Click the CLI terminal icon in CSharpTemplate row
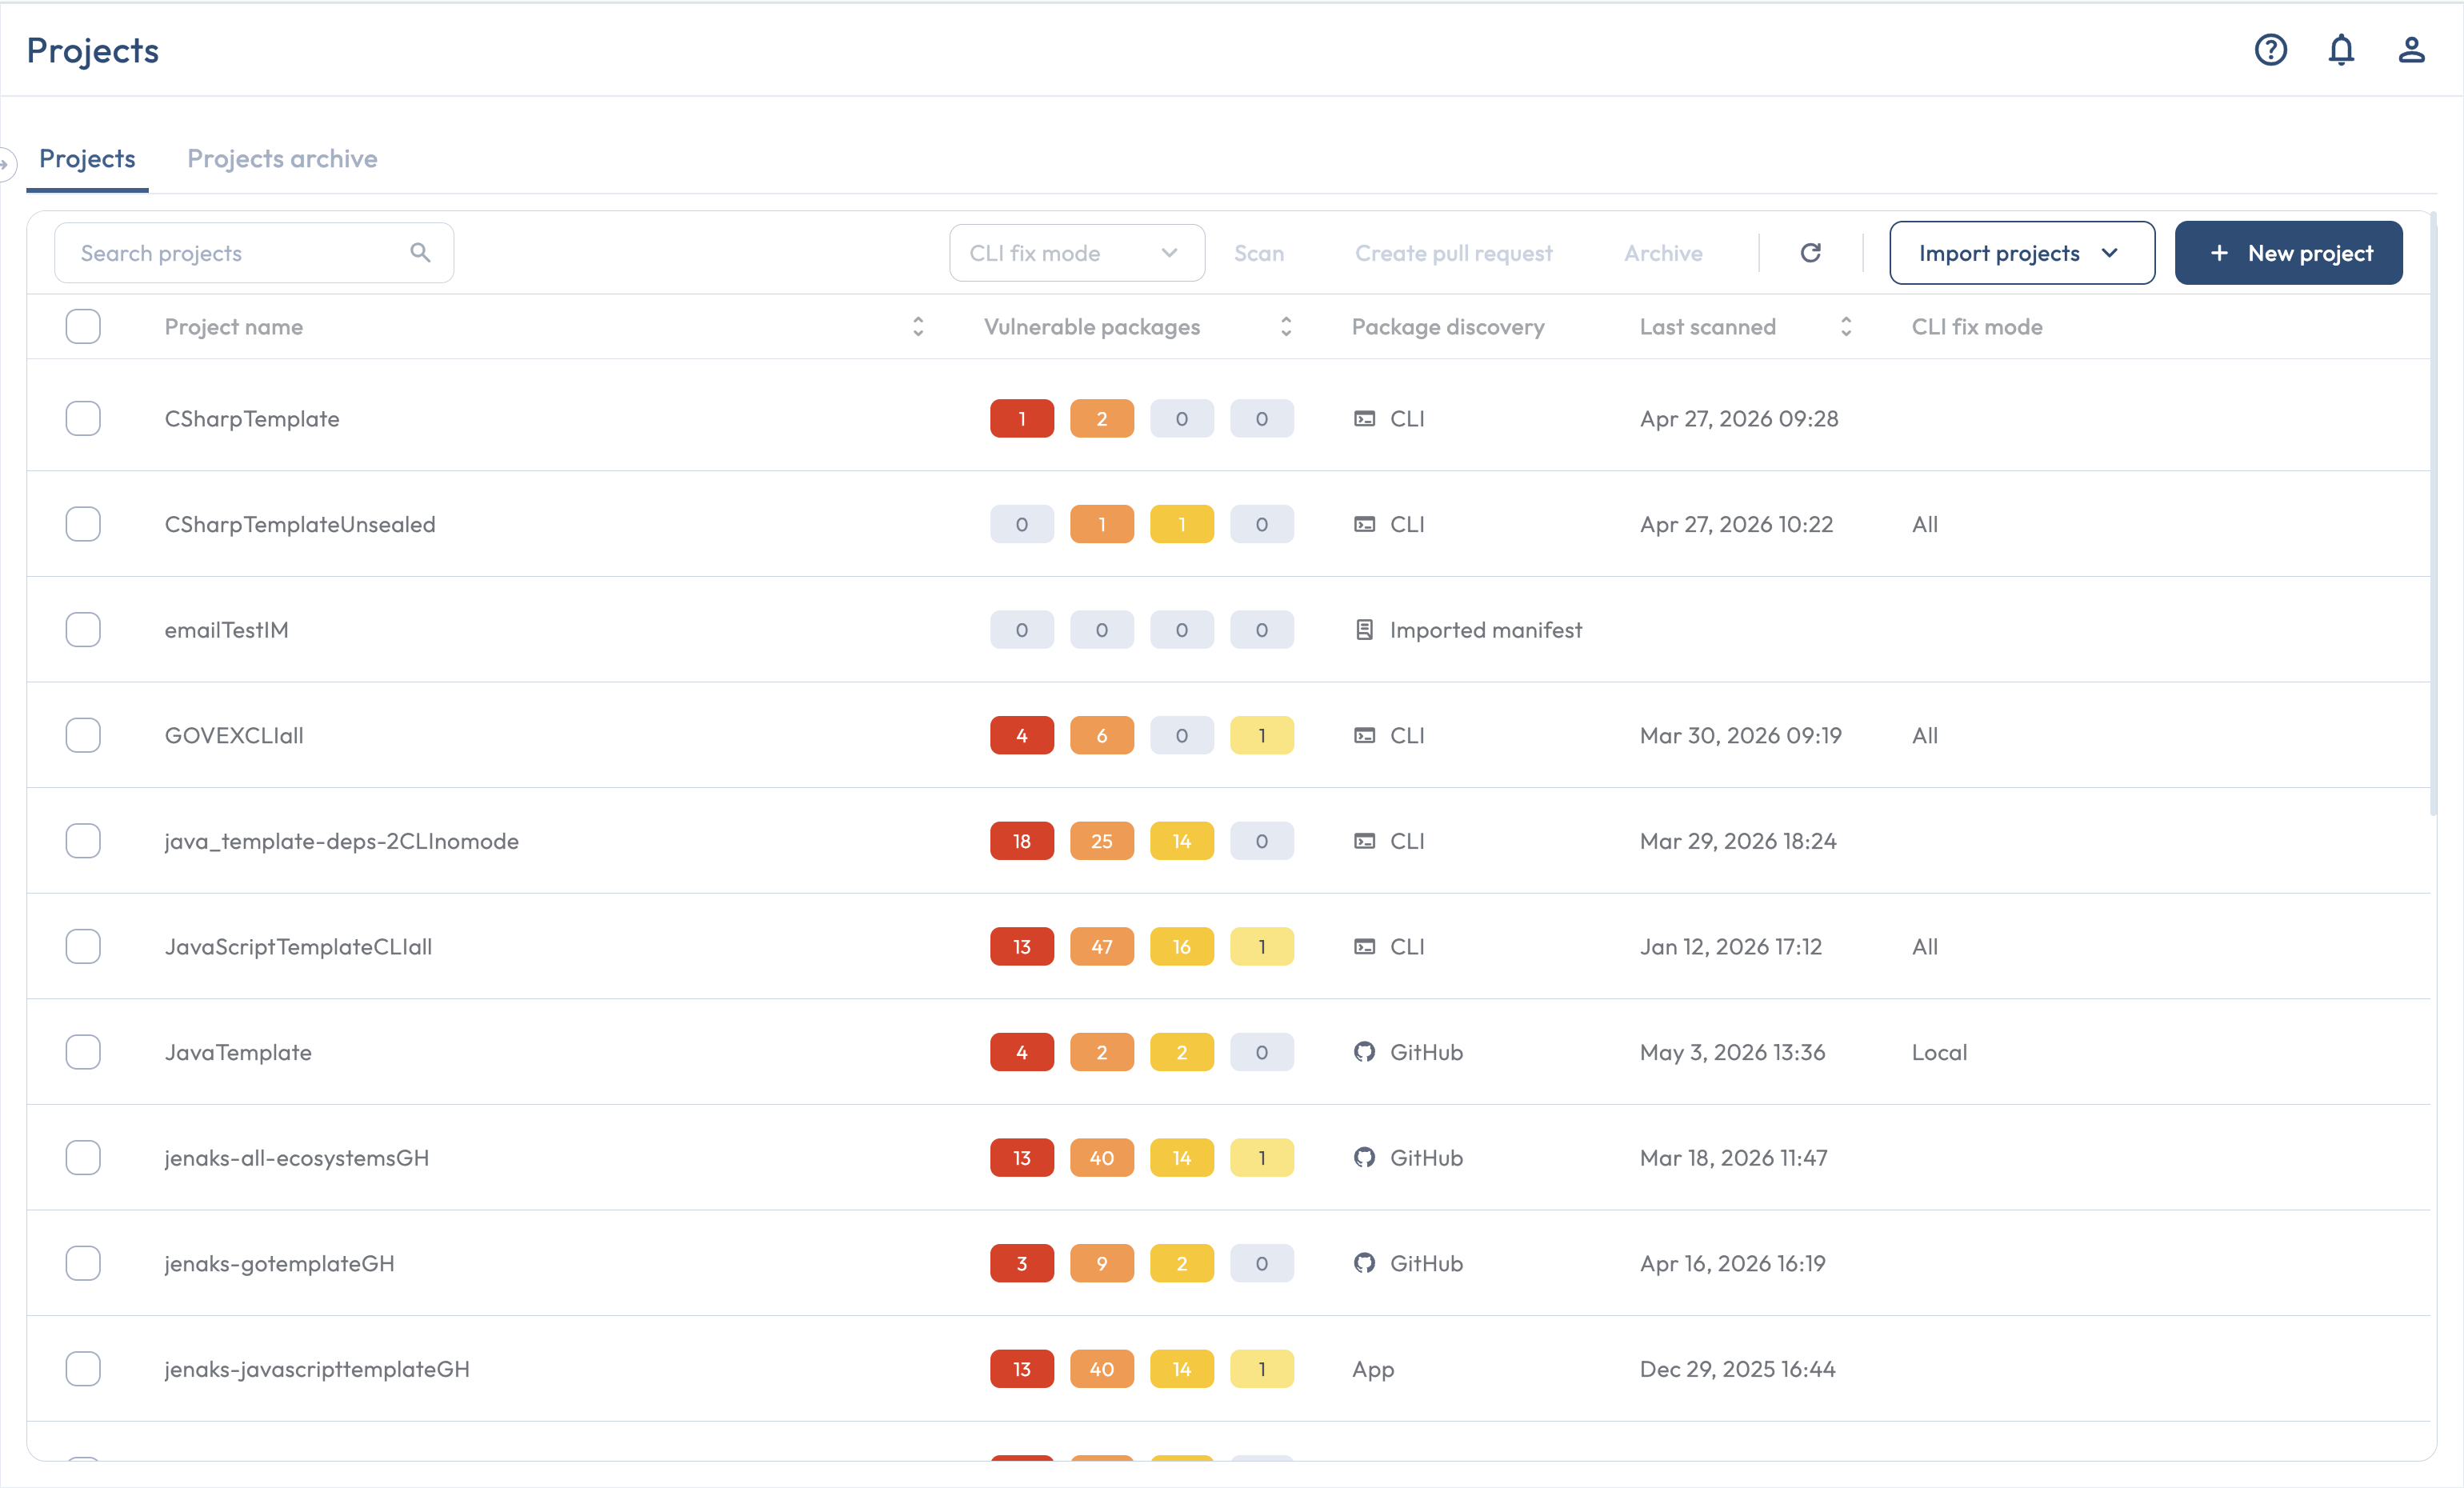 [x=1364, y=419]
